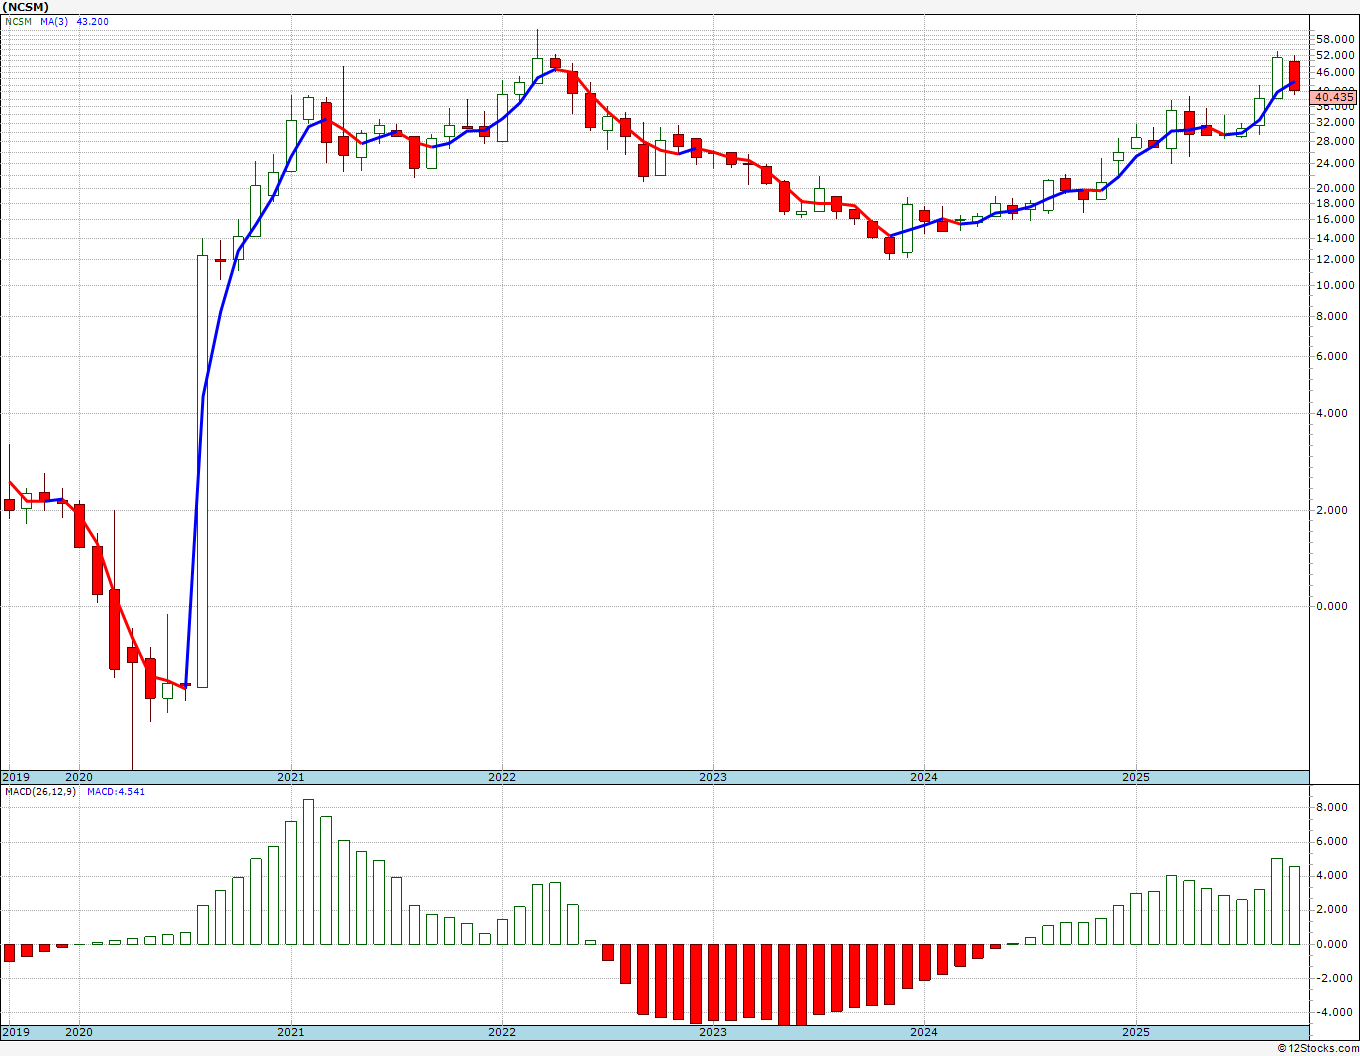
Task: Click the MACD(26,12,9) indicator label
Action: [41, 792]
